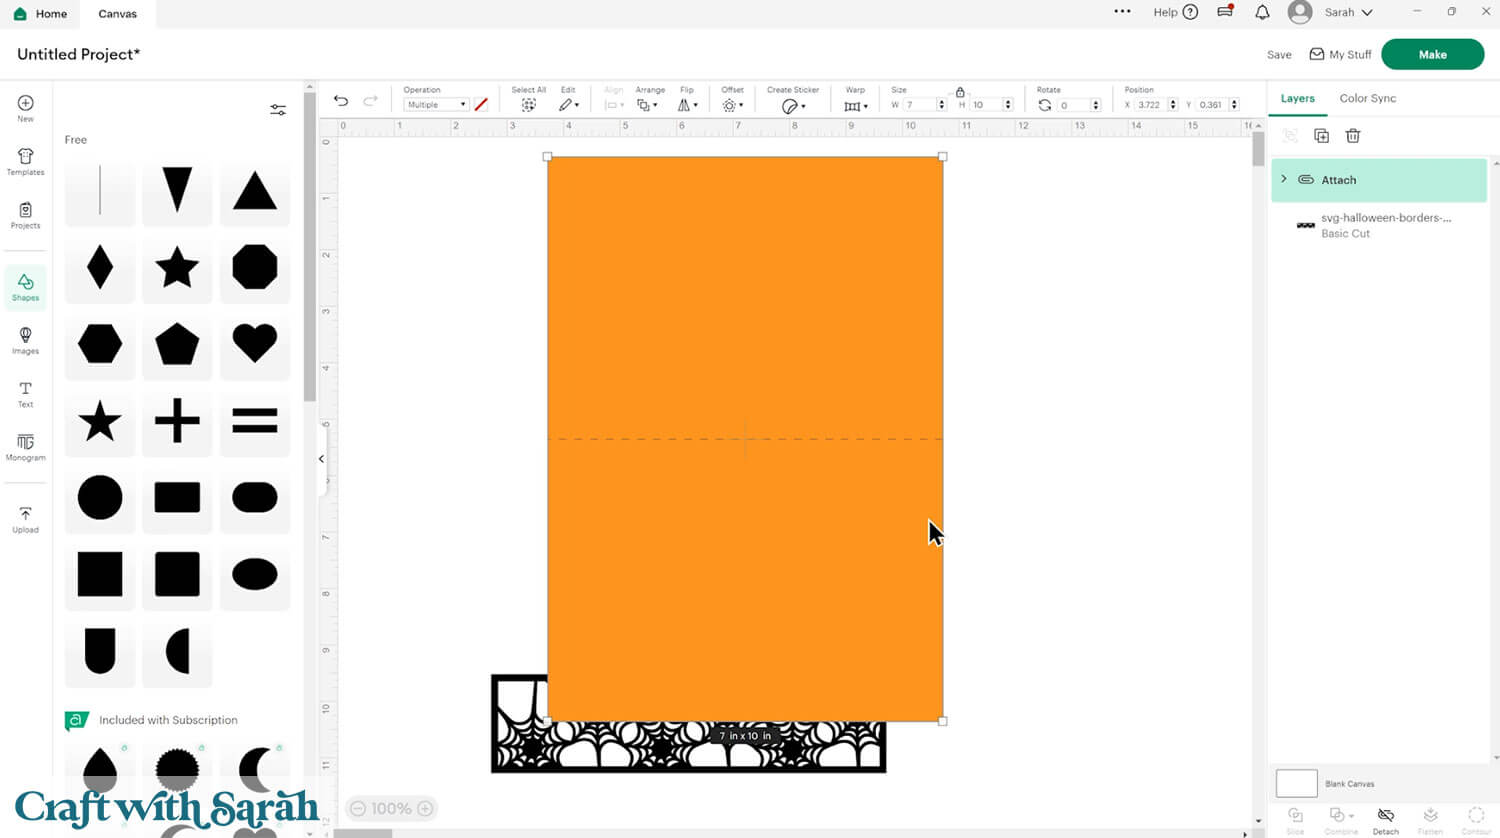Click the Detach icon
Screen dimensions: 1500x838
pos(1385,819)
